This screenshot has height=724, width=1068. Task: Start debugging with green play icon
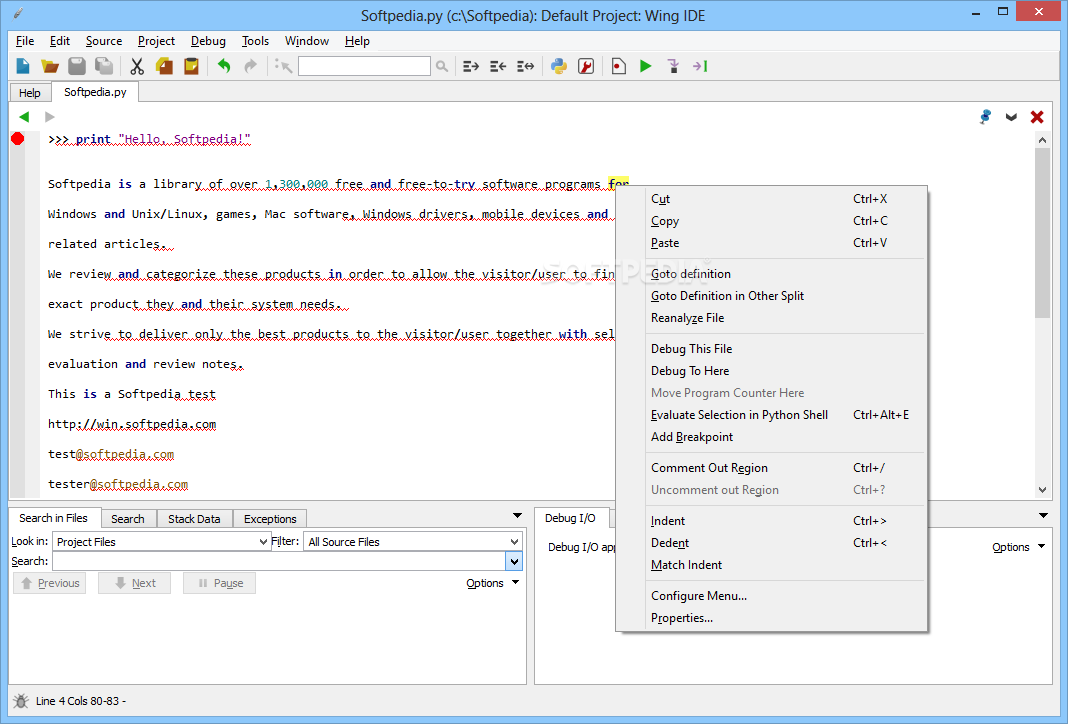[646, 66]
